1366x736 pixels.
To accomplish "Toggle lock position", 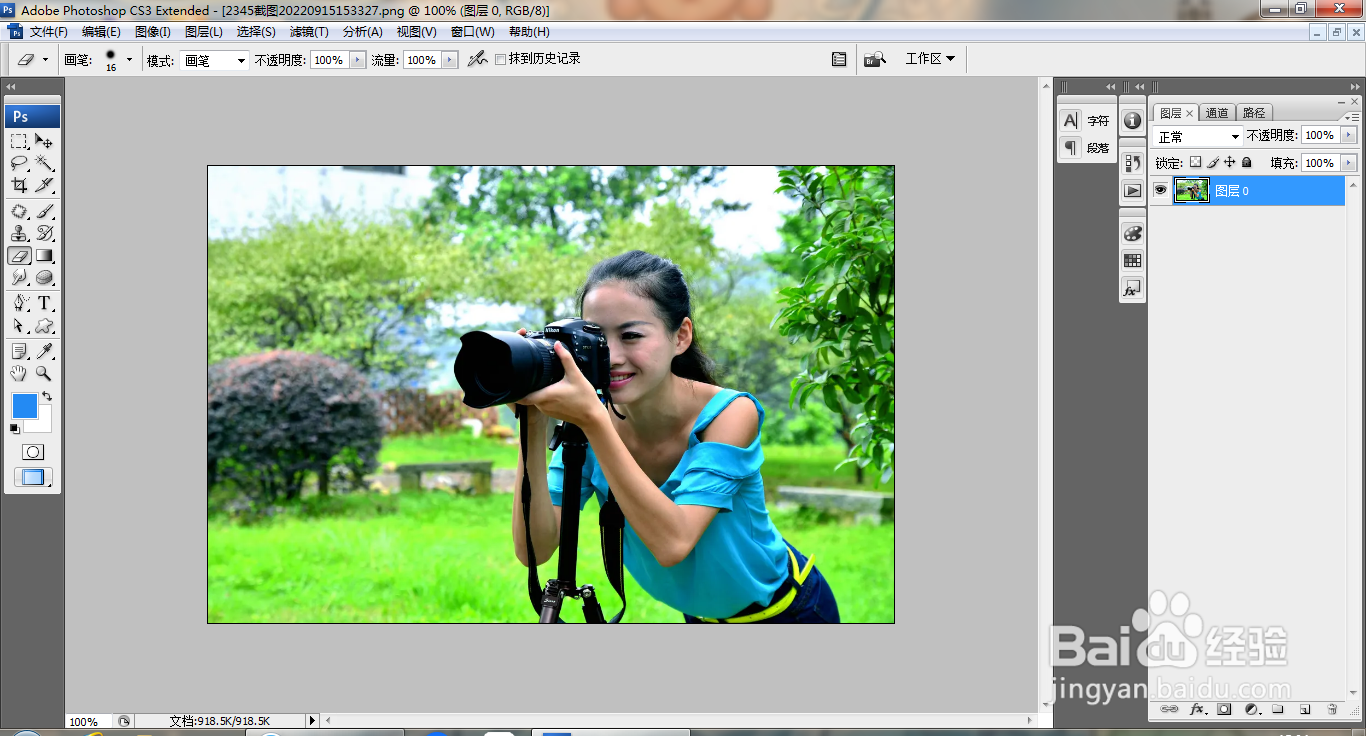I will pyautogui.click(x=1230, y=162).
